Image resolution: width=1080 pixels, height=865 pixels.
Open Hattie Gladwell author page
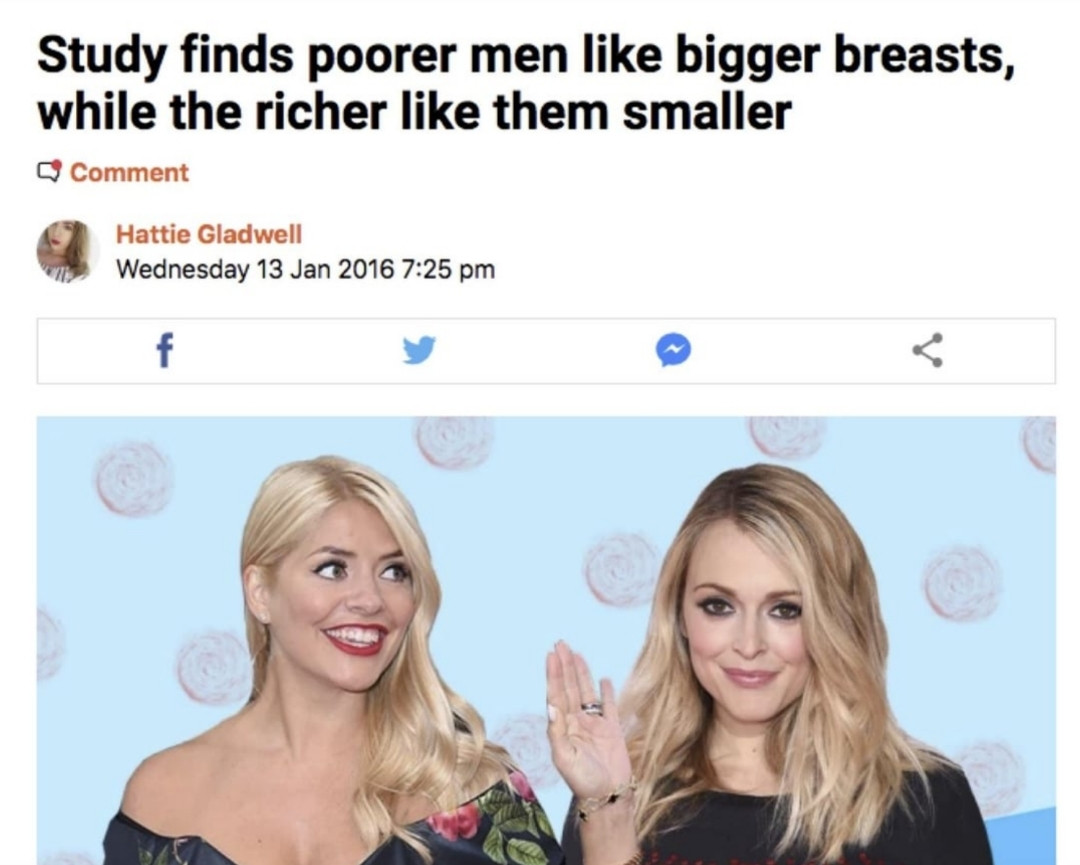[x=209, y=234]
